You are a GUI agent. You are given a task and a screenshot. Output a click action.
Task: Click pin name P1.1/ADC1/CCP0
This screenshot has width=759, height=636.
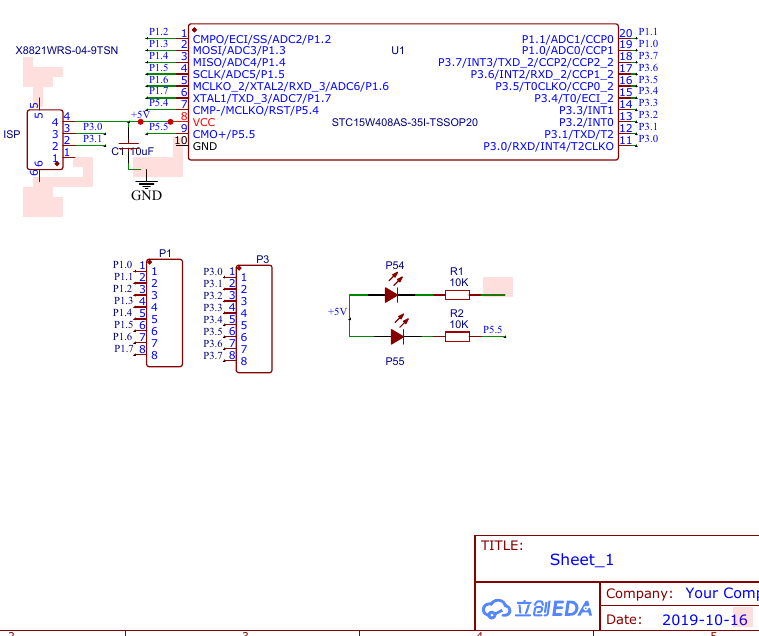tap(567, 39)
